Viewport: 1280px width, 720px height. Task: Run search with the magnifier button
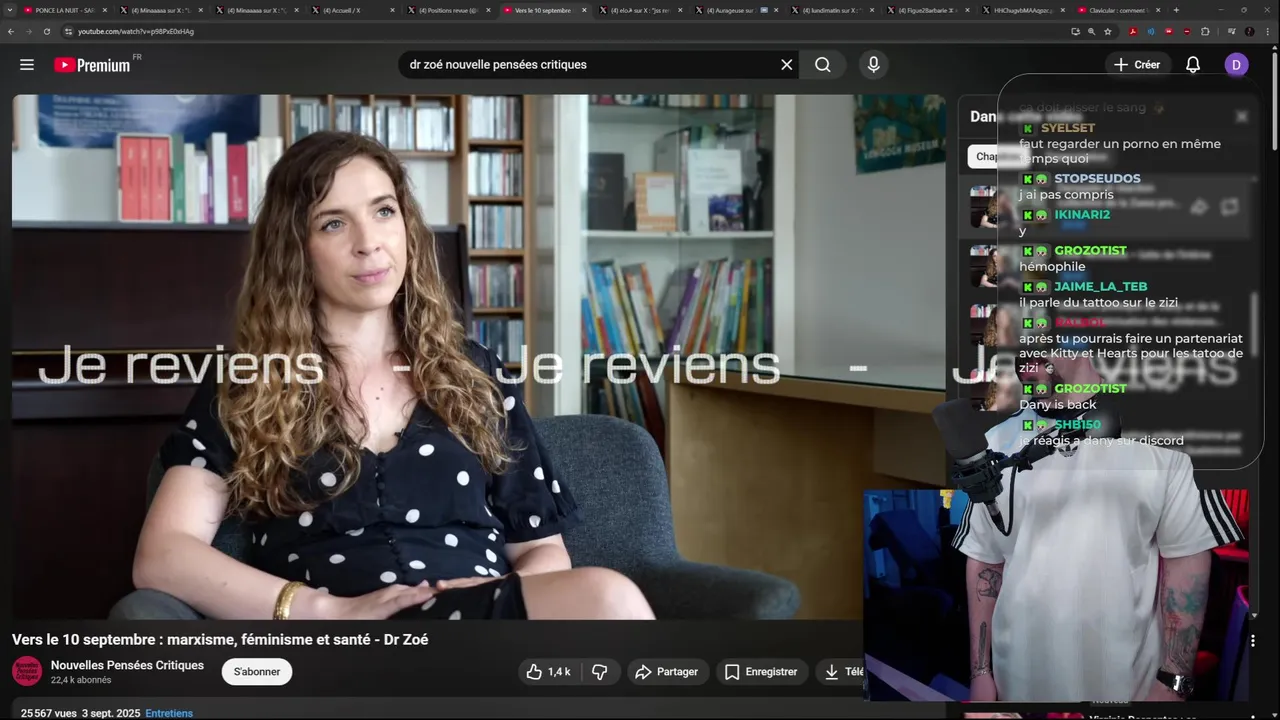[822, 65]
